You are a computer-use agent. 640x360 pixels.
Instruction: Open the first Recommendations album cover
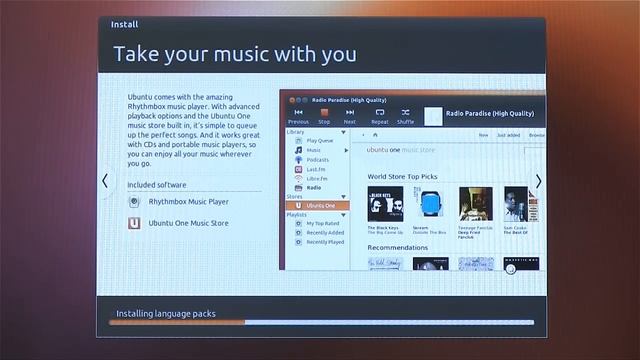tap(385, 264)
